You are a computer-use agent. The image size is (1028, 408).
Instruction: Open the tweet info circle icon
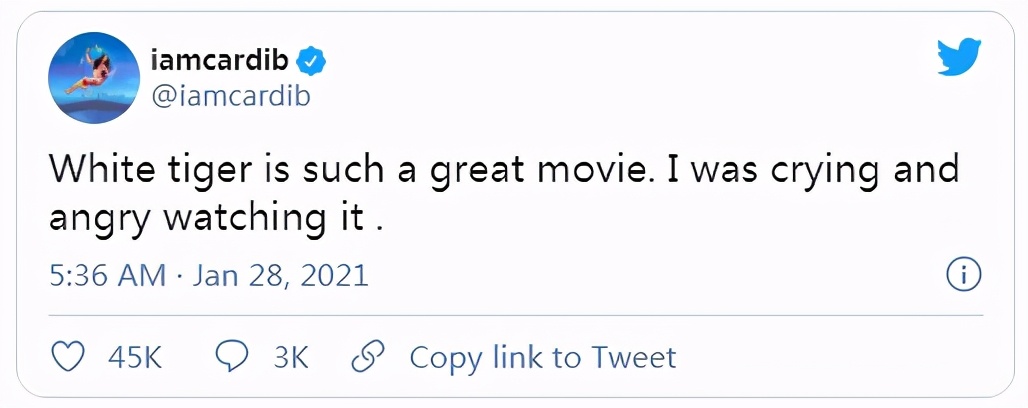click(x=963, y=276)
